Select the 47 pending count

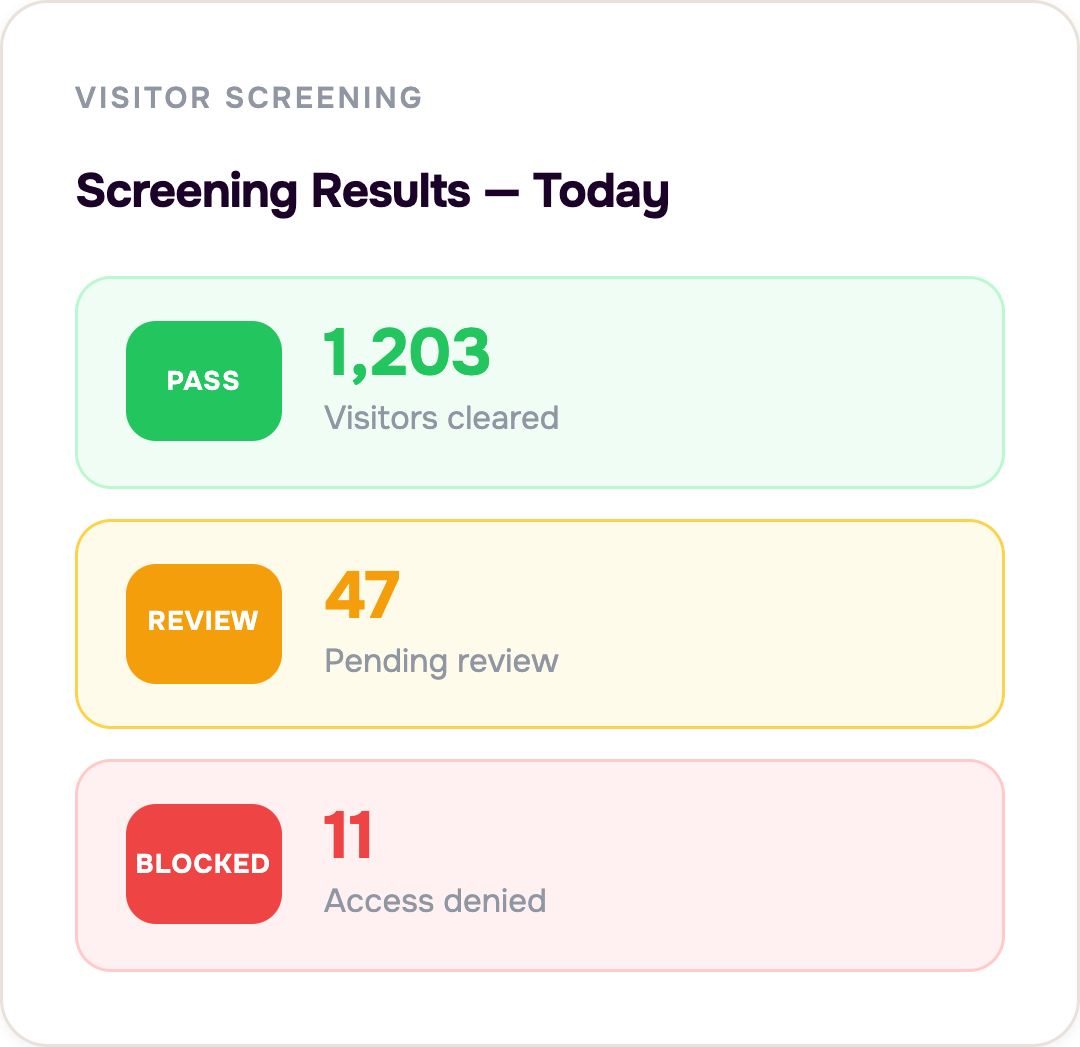click(362, 596)
